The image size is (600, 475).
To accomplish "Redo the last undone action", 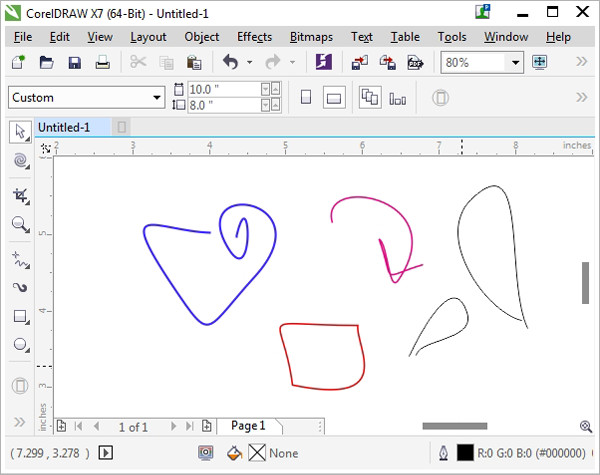I will pos(272,62).
